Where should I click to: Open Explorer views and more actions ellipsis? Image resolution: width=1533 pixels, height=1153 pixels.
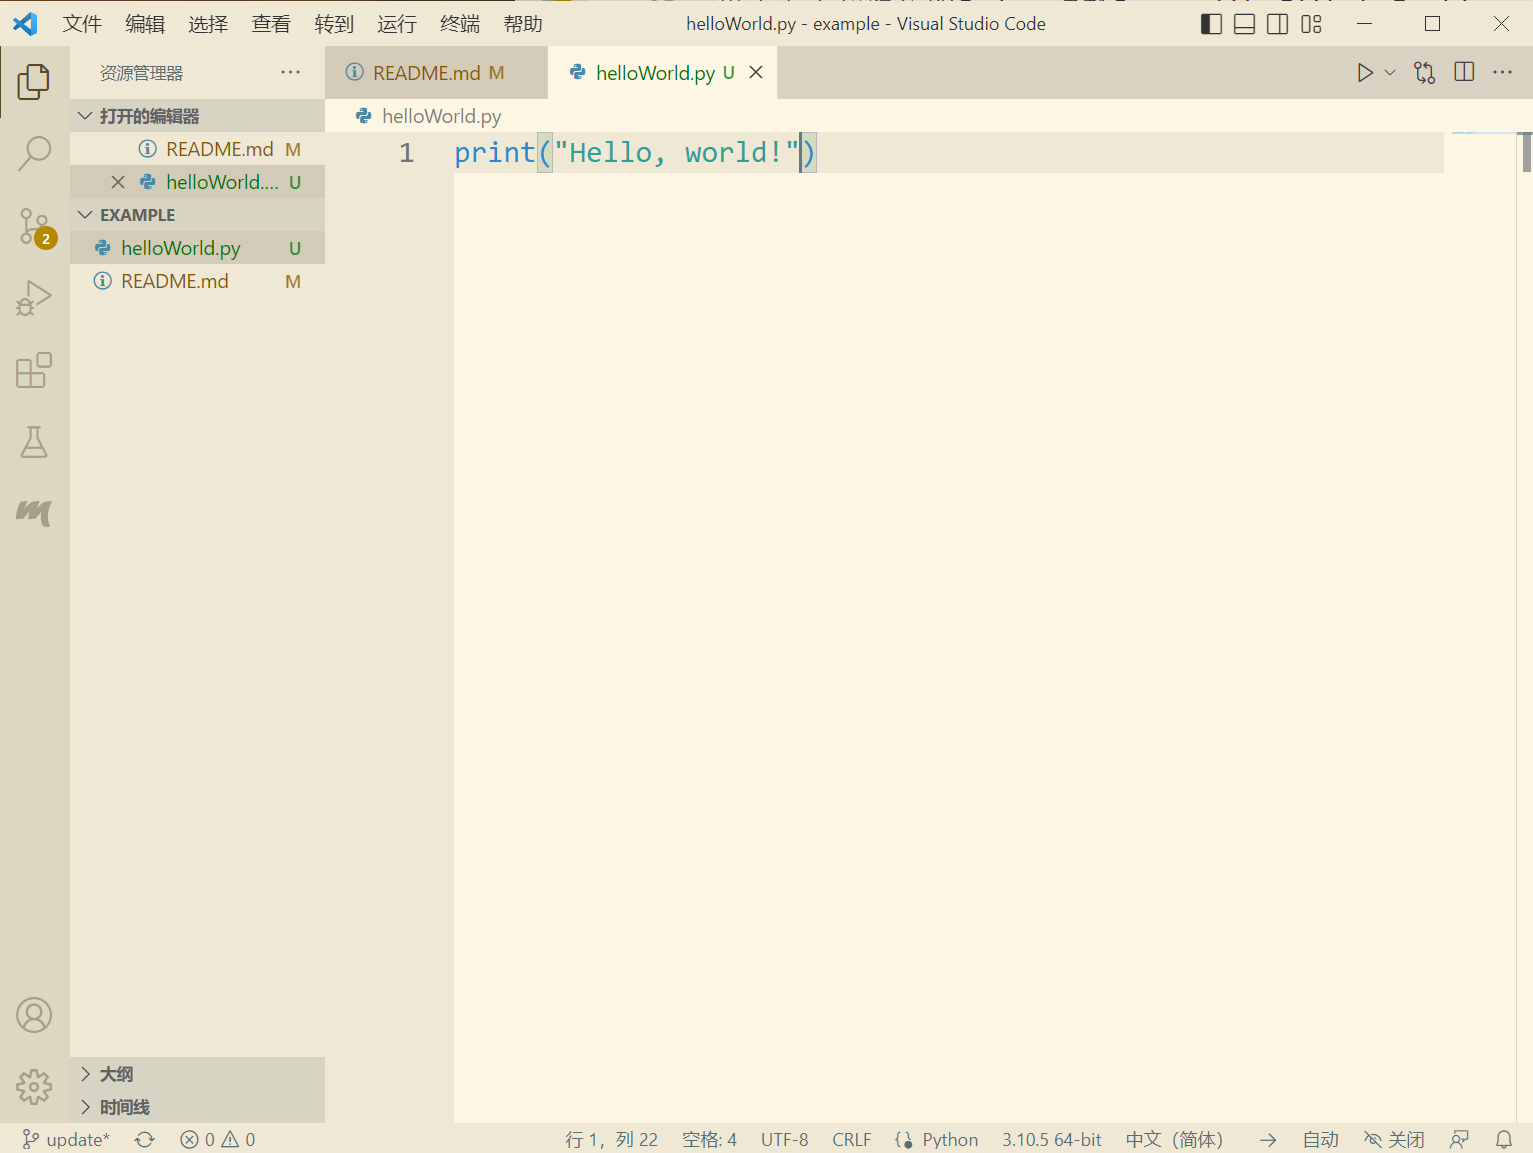(291, 72)
